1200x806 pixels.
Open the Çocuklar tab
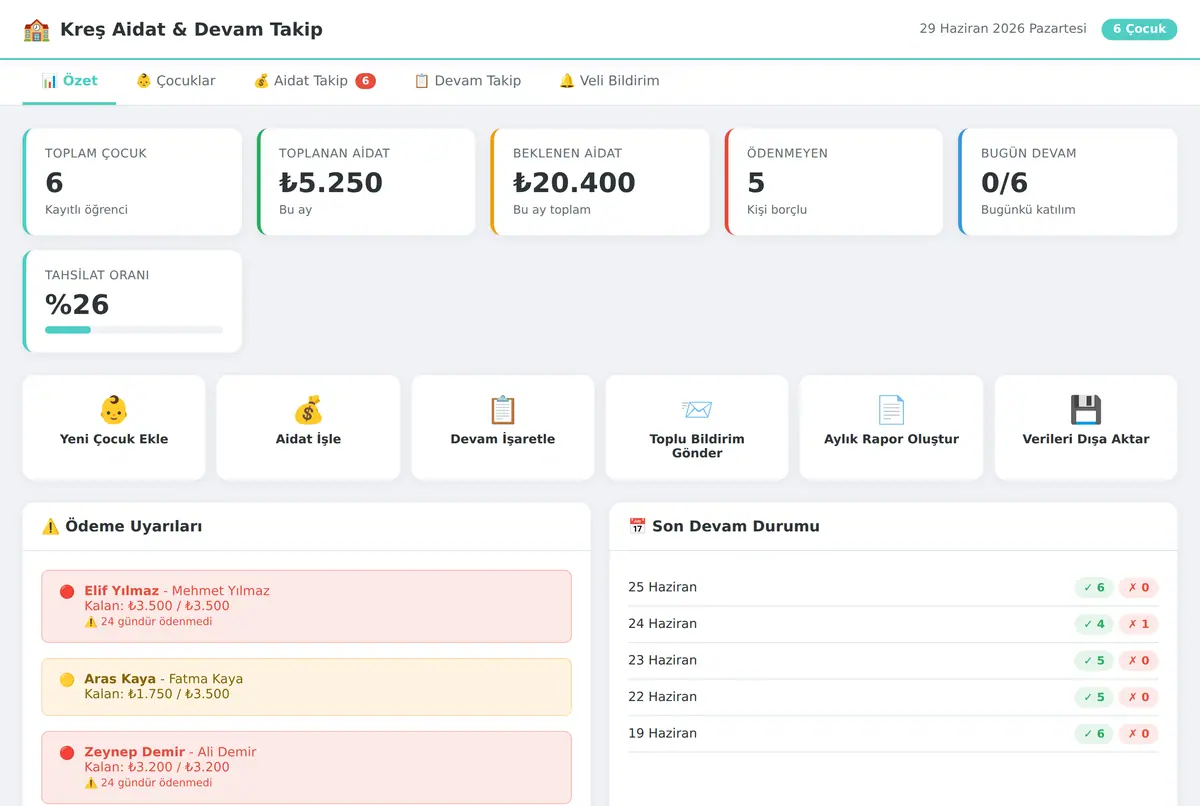pos(175,81)
